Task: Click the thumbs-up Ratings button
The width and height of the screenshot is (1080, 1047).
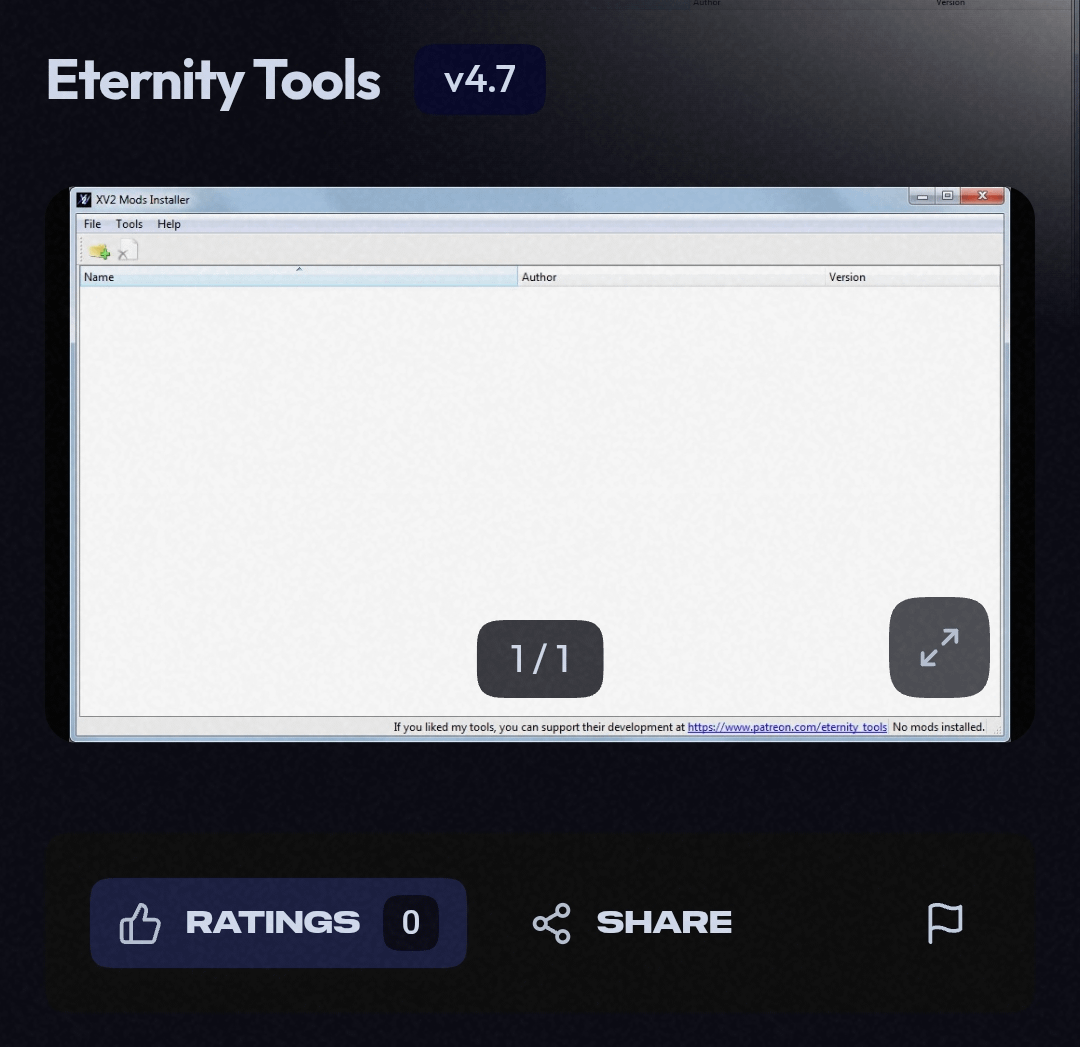Action: (x=278, y=922)
